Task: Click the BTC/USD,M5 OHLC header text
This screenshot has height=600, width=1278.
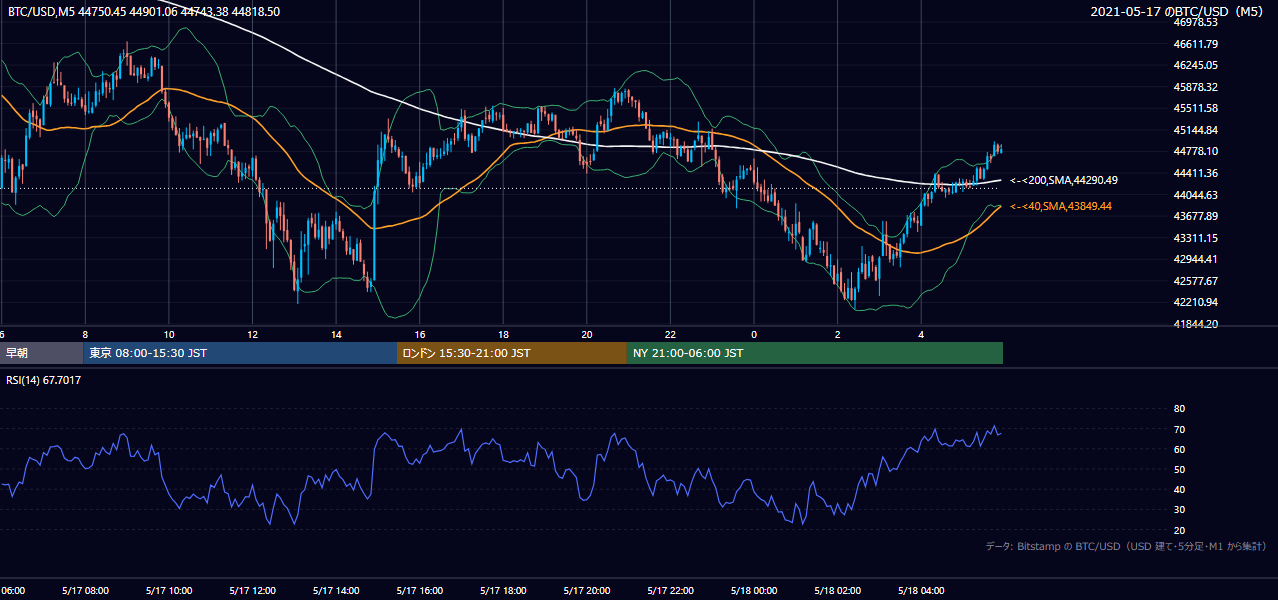Action: (144, 12)
